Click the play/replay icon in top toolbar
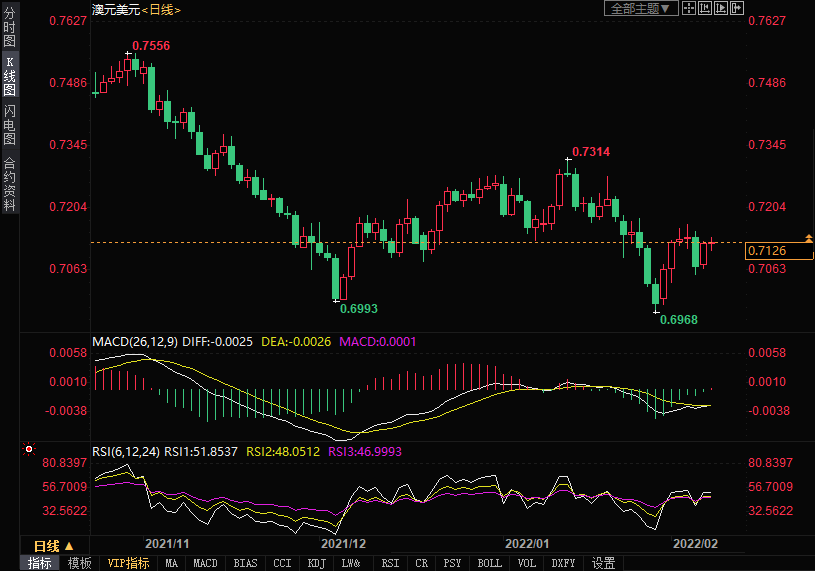This screenshot has width=815, height=571. point(722,8)
